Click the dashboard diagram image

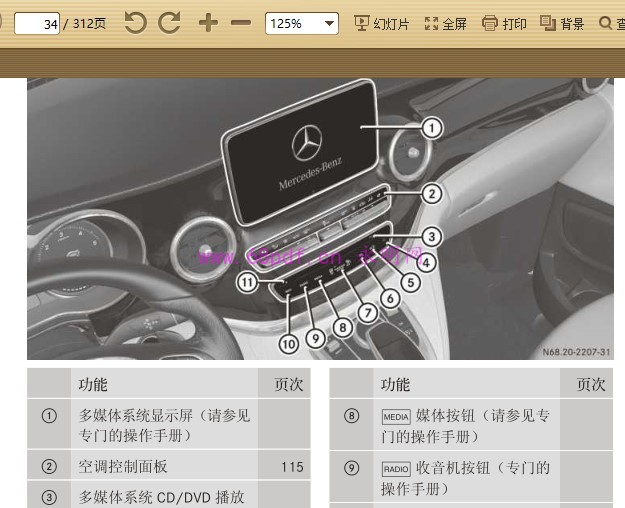pyautogui.click(x=320, y=219)
